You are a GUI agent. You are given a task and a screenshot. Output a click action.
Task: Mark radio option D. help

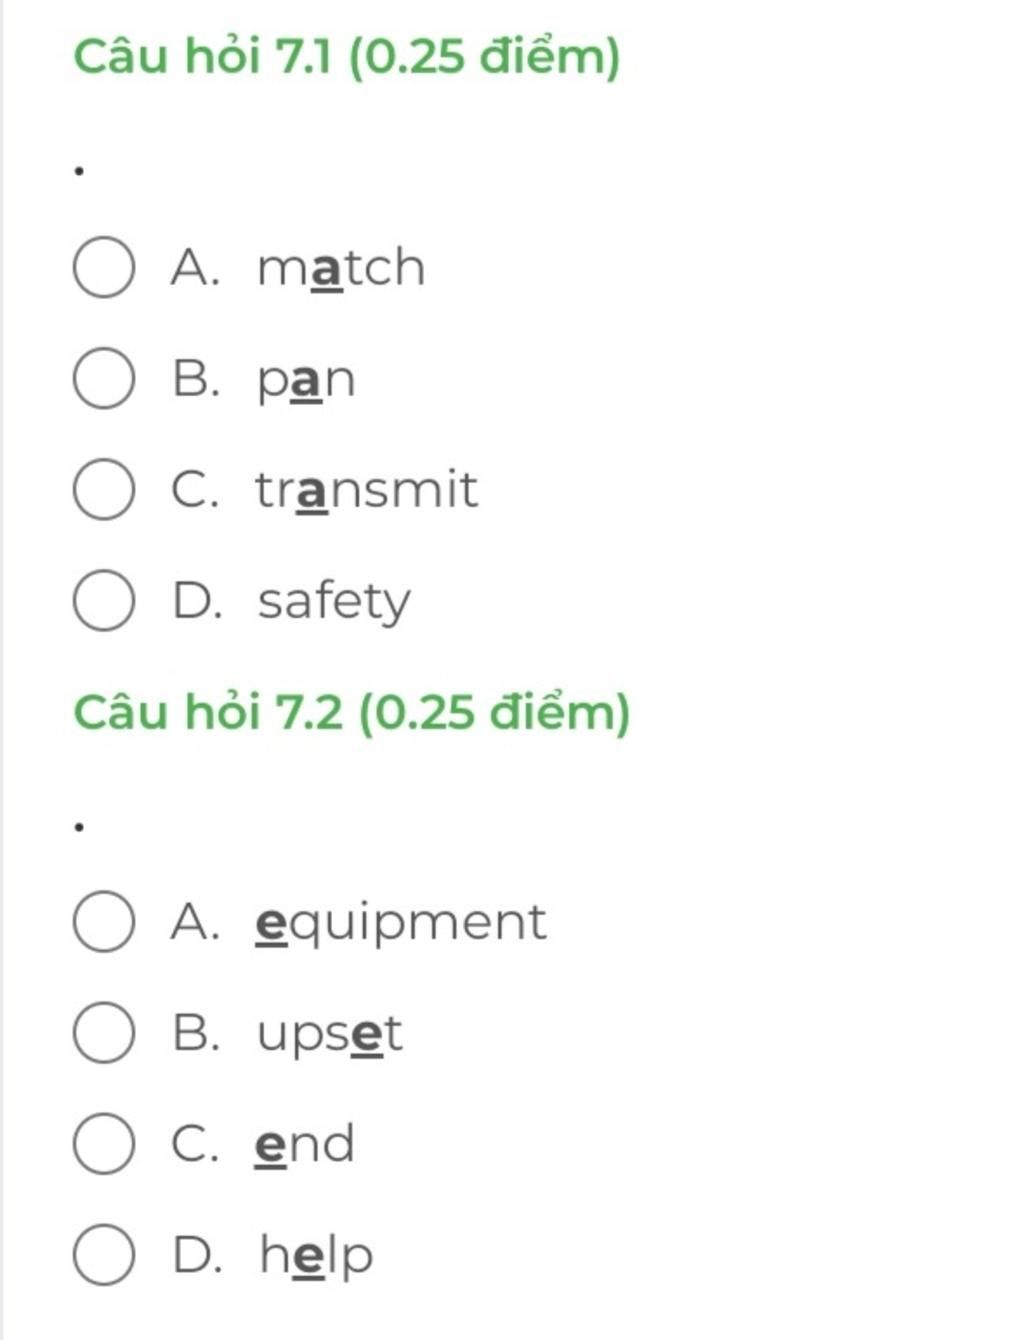click(104, 1255)
